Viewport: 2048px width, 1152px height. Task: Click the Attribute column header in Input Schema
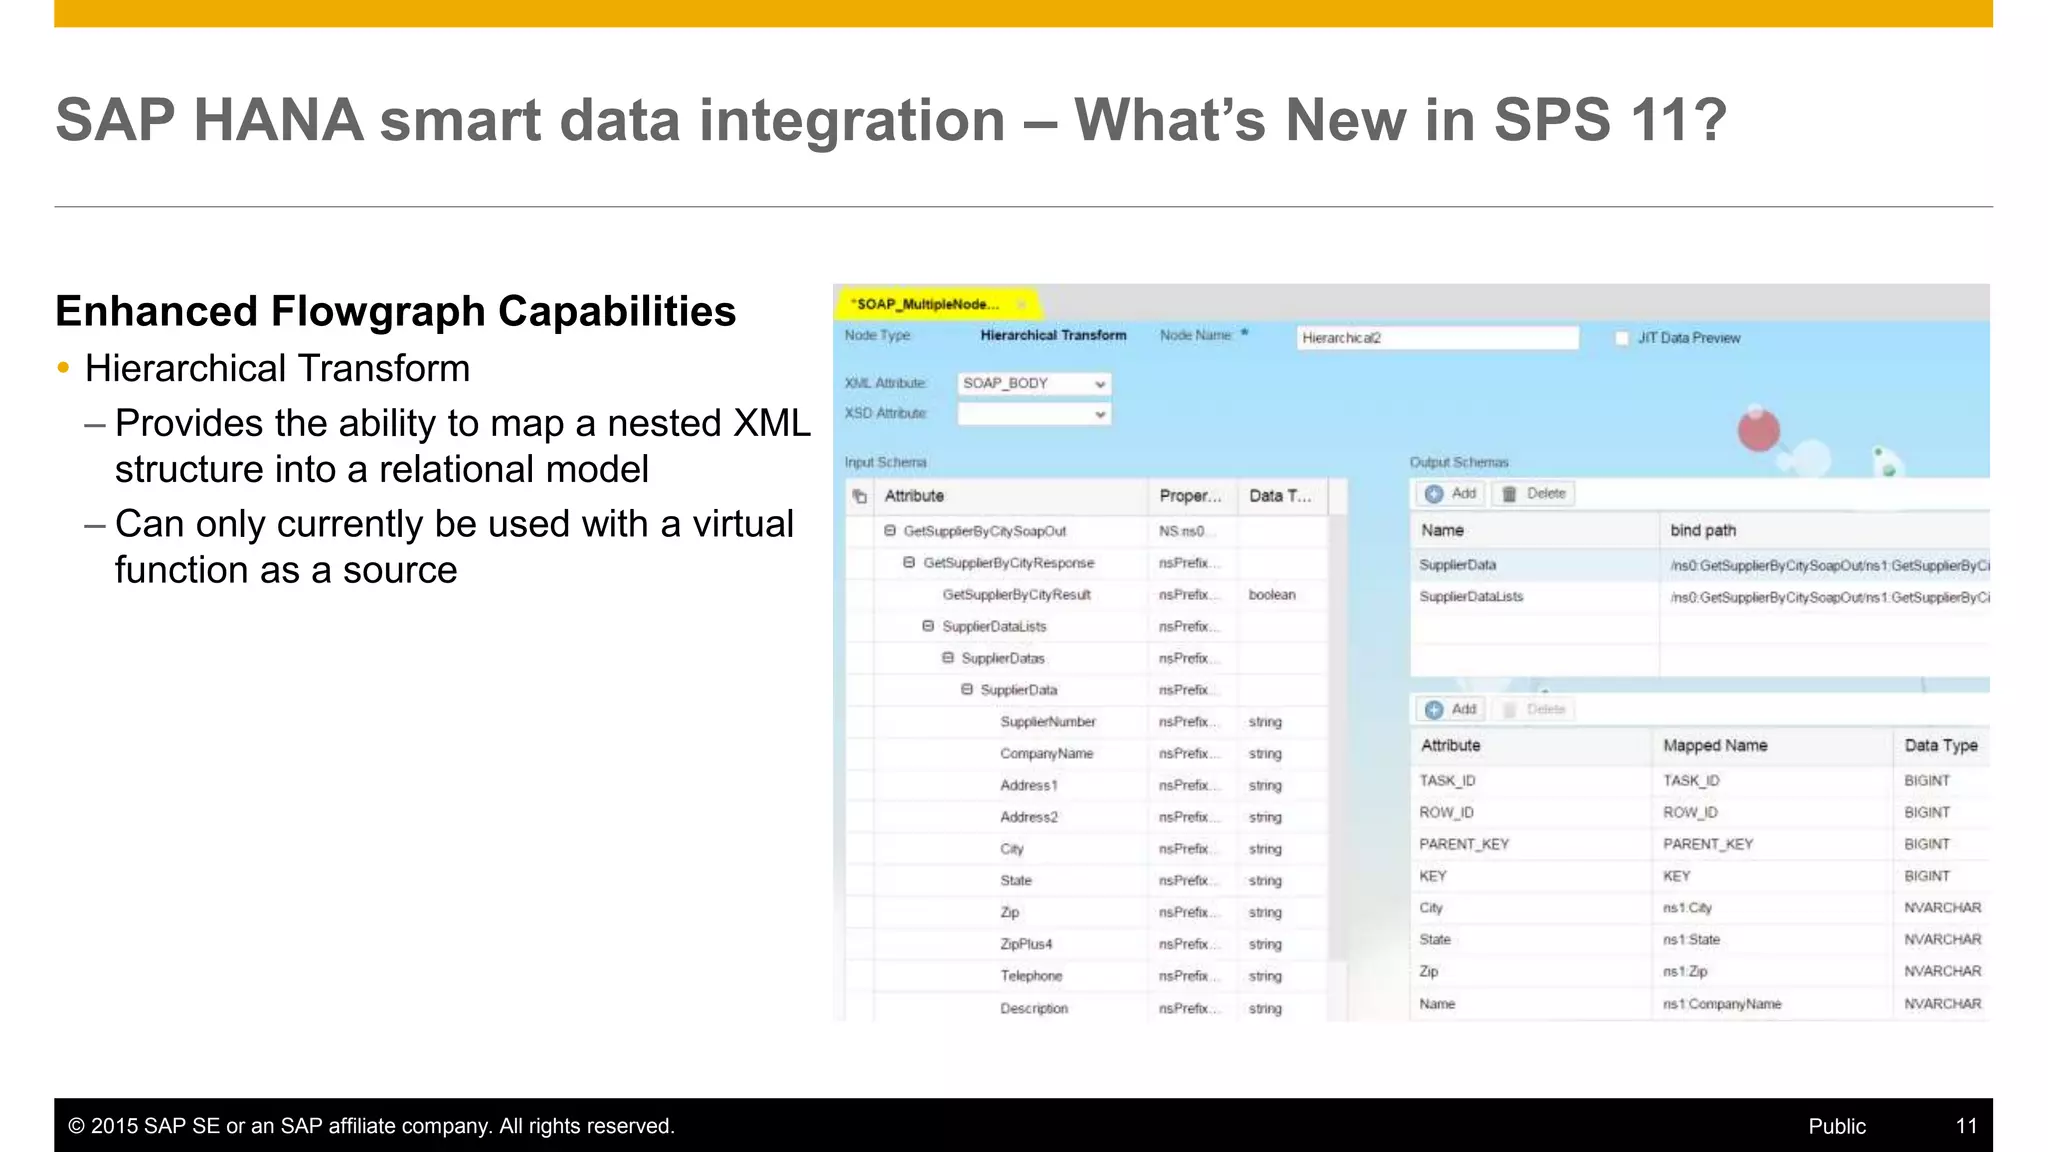[1010, 496]
